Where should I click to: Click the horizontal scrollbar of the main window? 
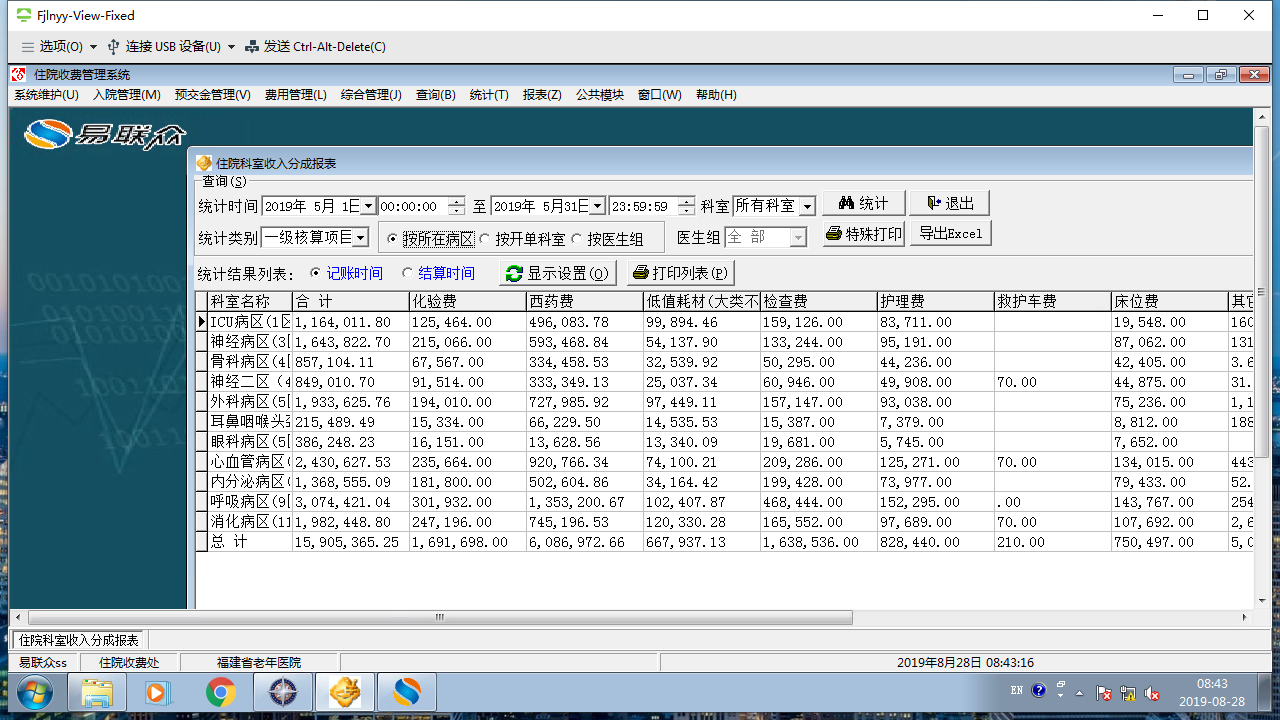click(440, 617)
